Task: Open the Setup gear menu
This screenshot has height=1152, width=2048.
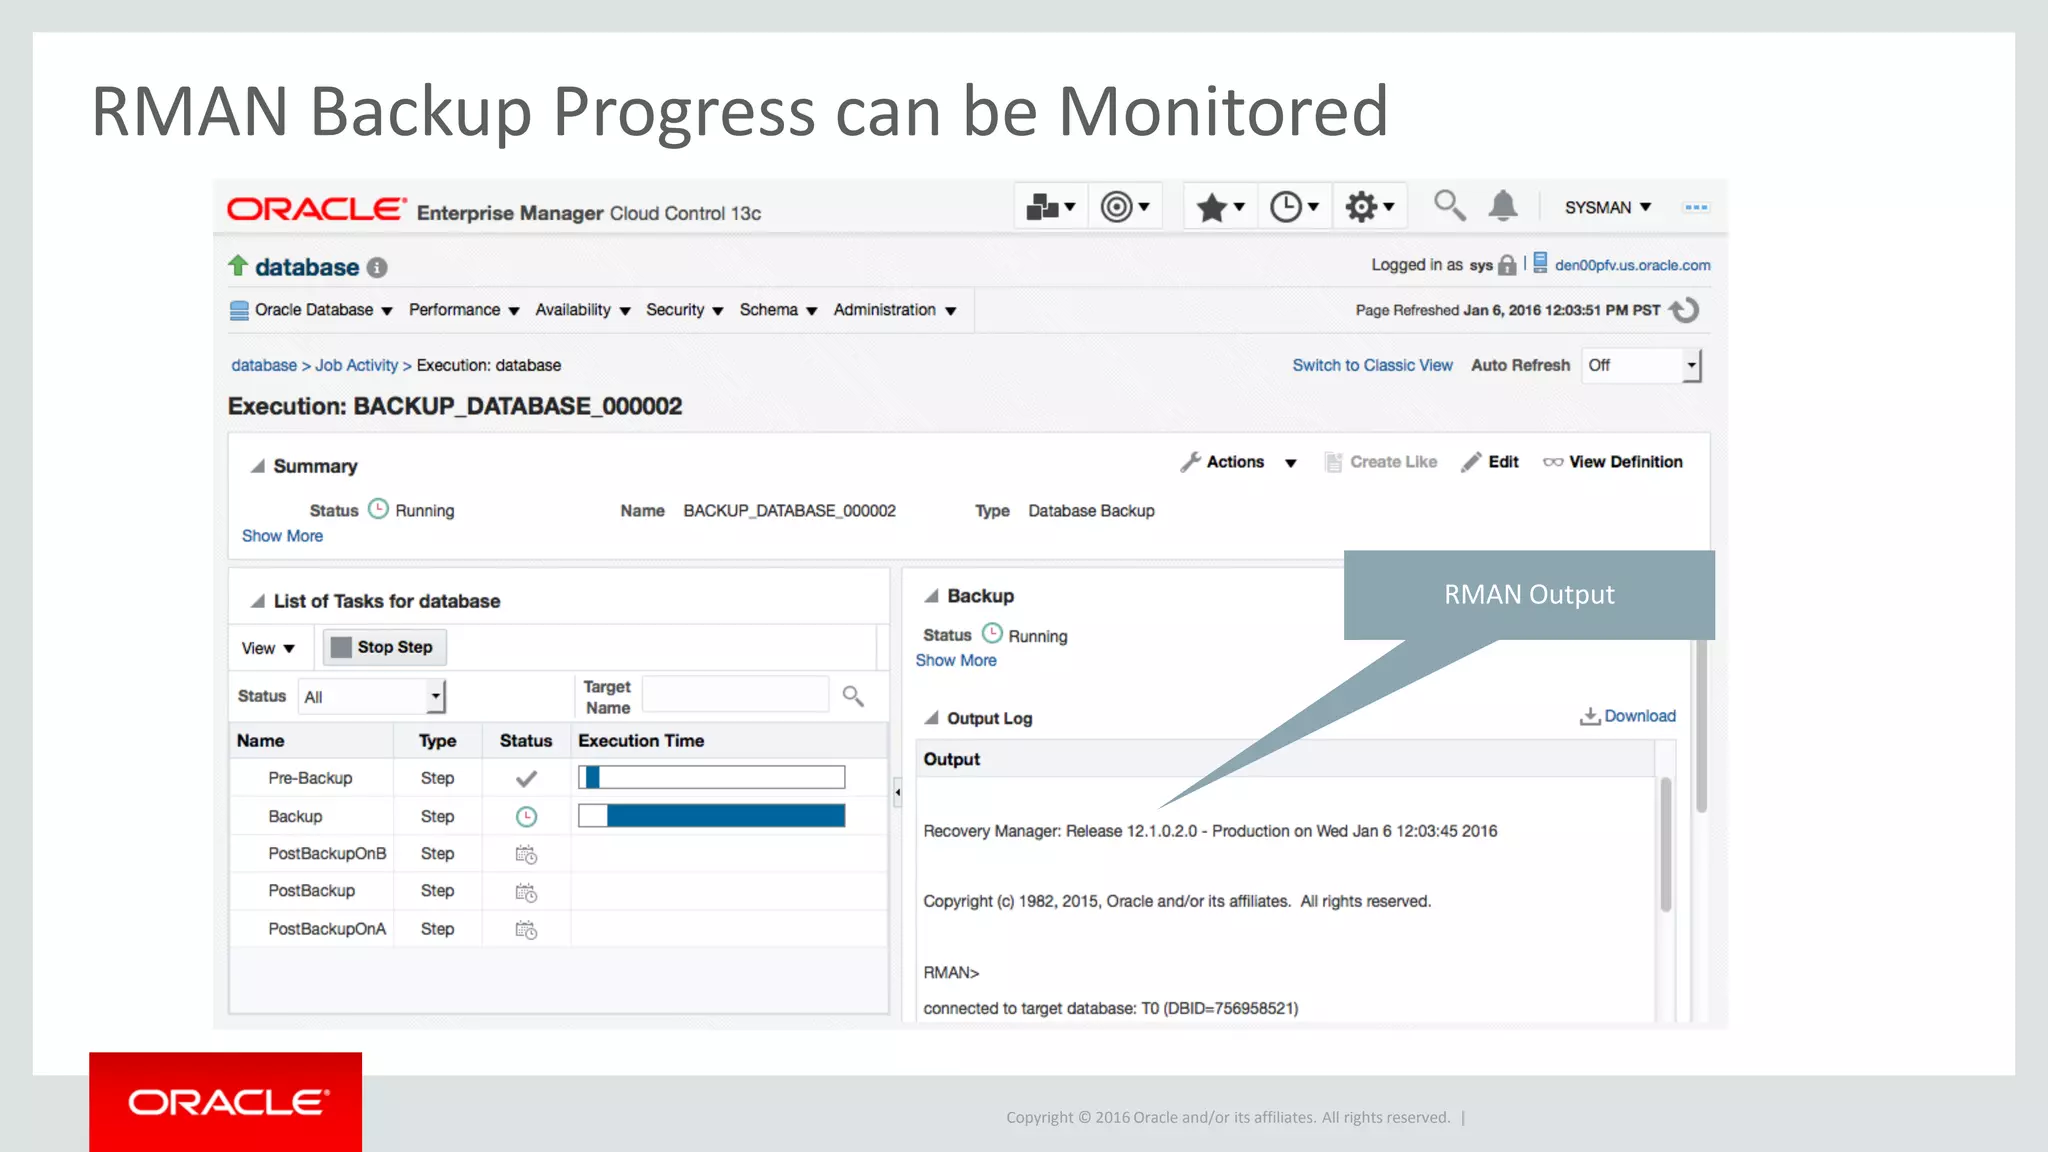Action: point(1369,207)
